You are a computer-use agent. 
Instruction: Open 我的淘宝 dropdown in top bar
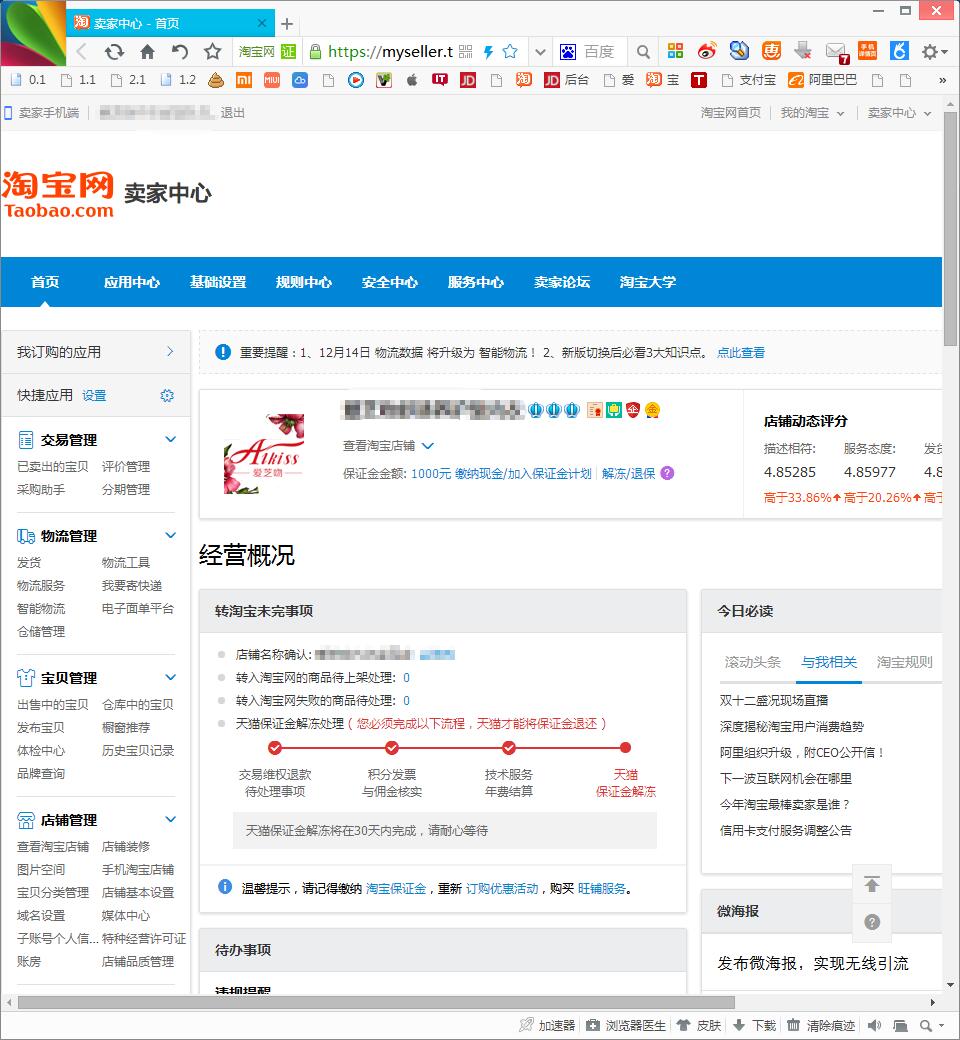click(x=812, y=113)
